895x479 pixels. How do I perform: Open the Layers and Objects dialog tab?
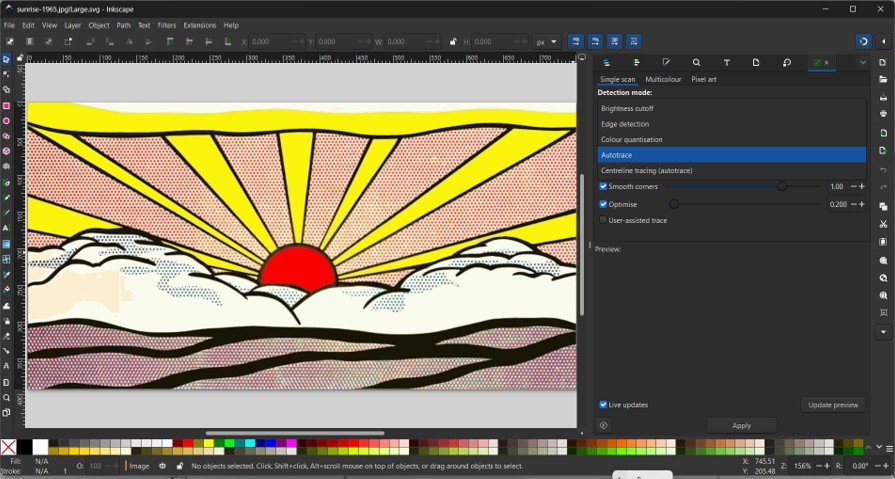tap(606, 62)
